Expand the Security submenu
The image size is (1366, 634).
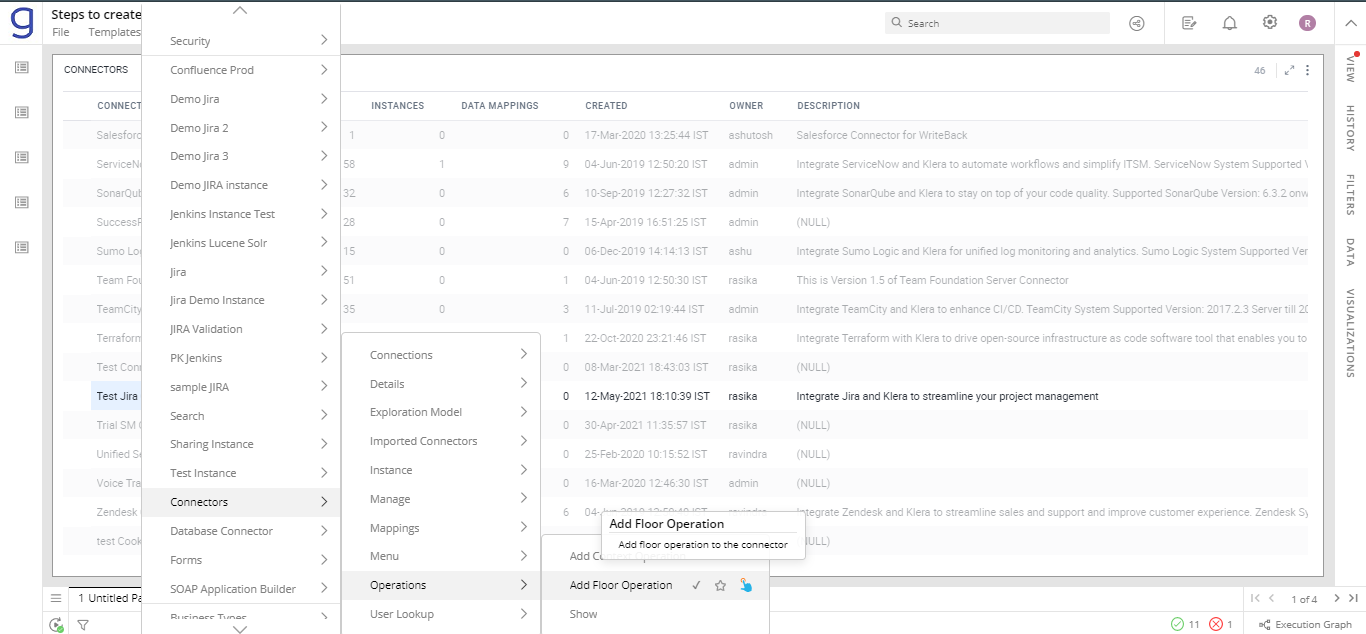[x=324, y=40]
